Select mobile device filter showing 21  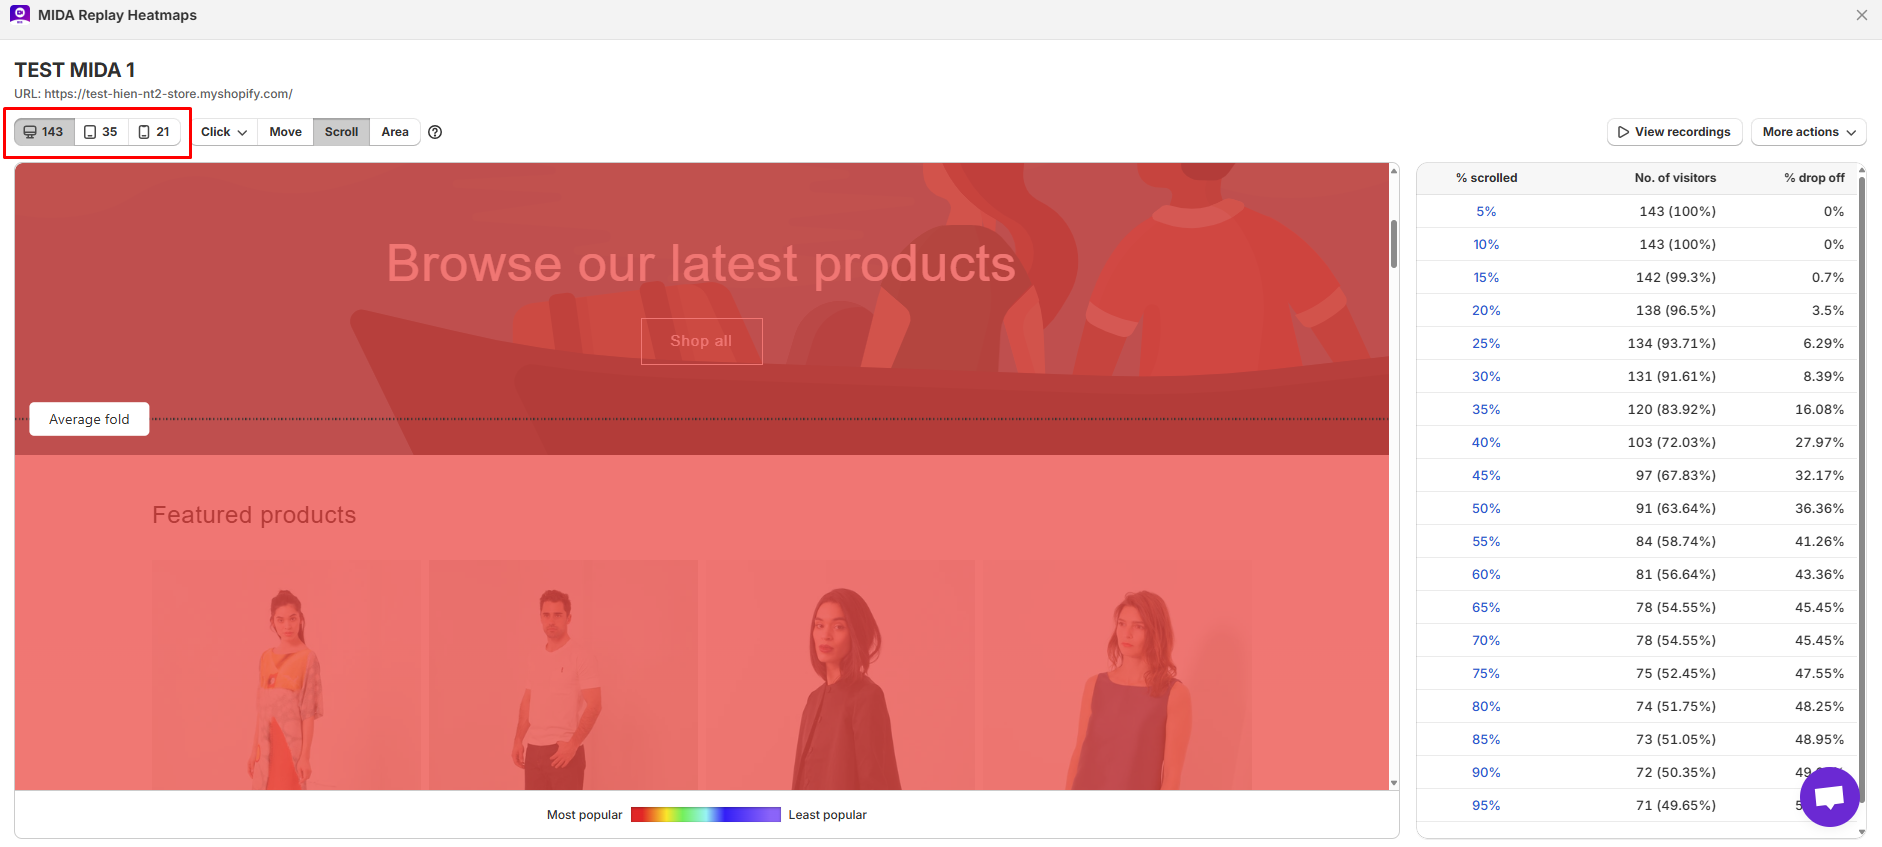click(x=155, y=132)
